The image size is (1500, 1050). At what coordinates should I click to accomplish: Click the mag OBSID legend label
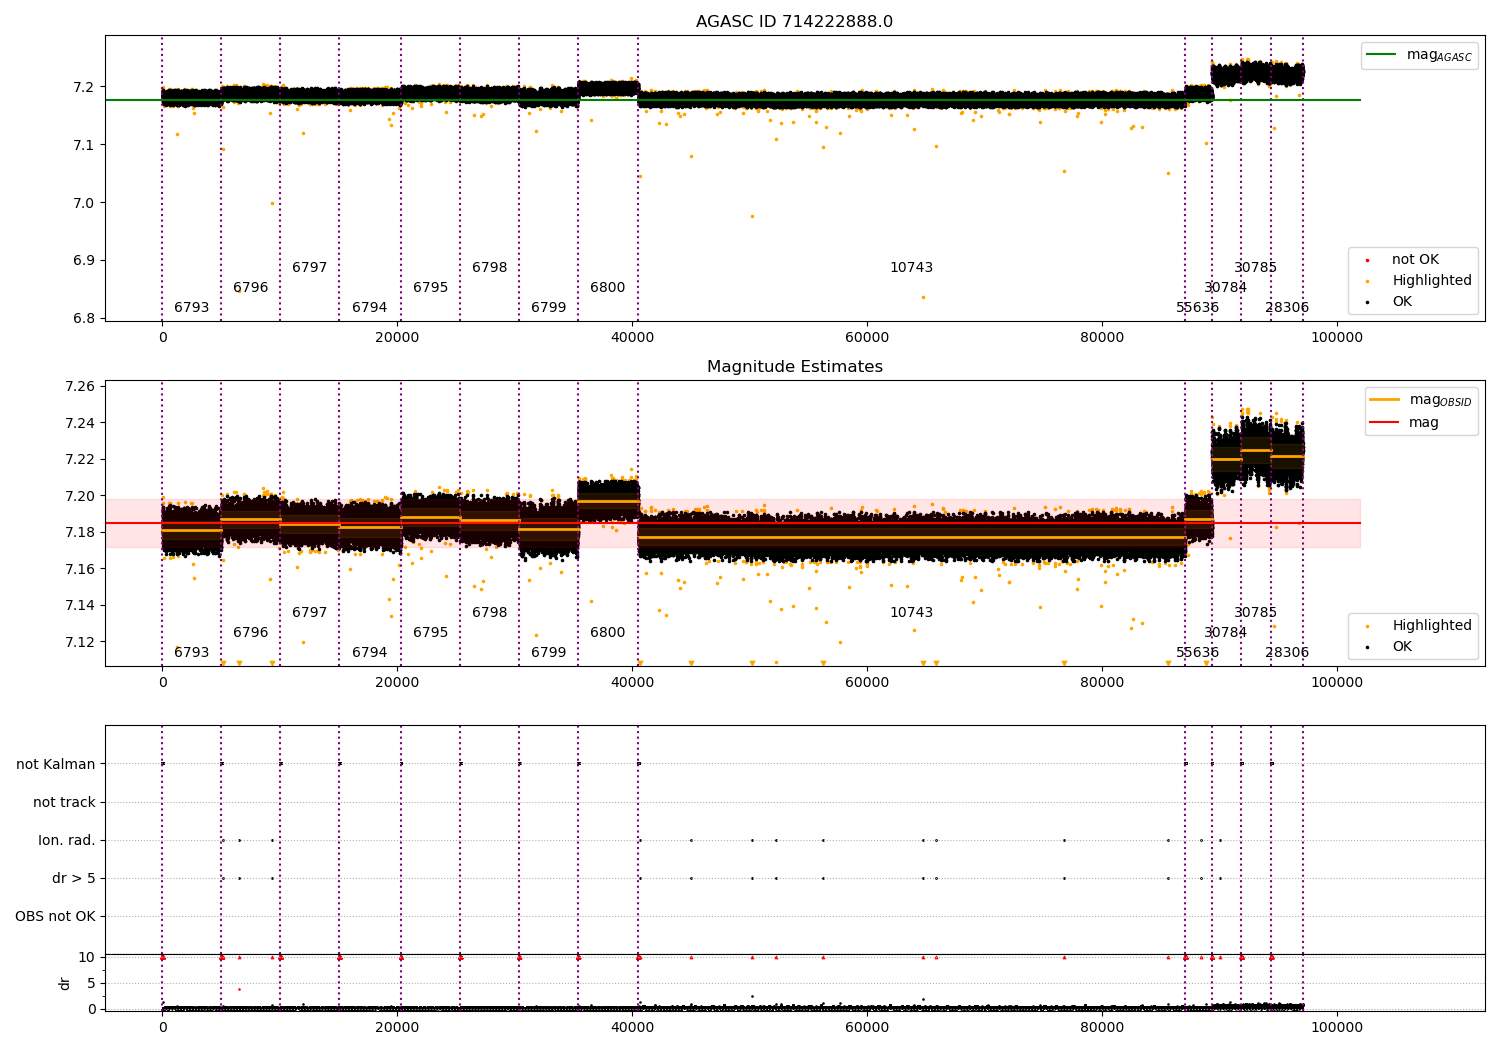click(1440, 400)
